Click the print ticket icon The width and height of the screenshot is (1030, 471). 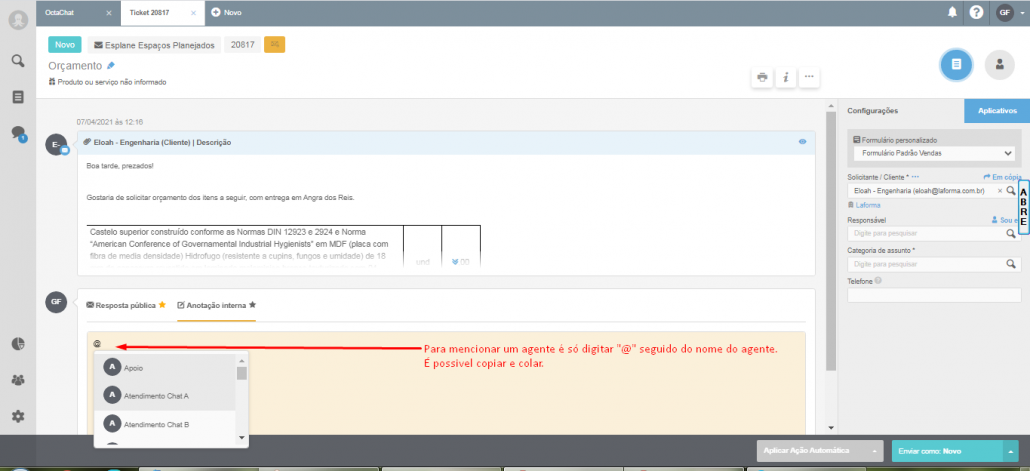(762, 77)
